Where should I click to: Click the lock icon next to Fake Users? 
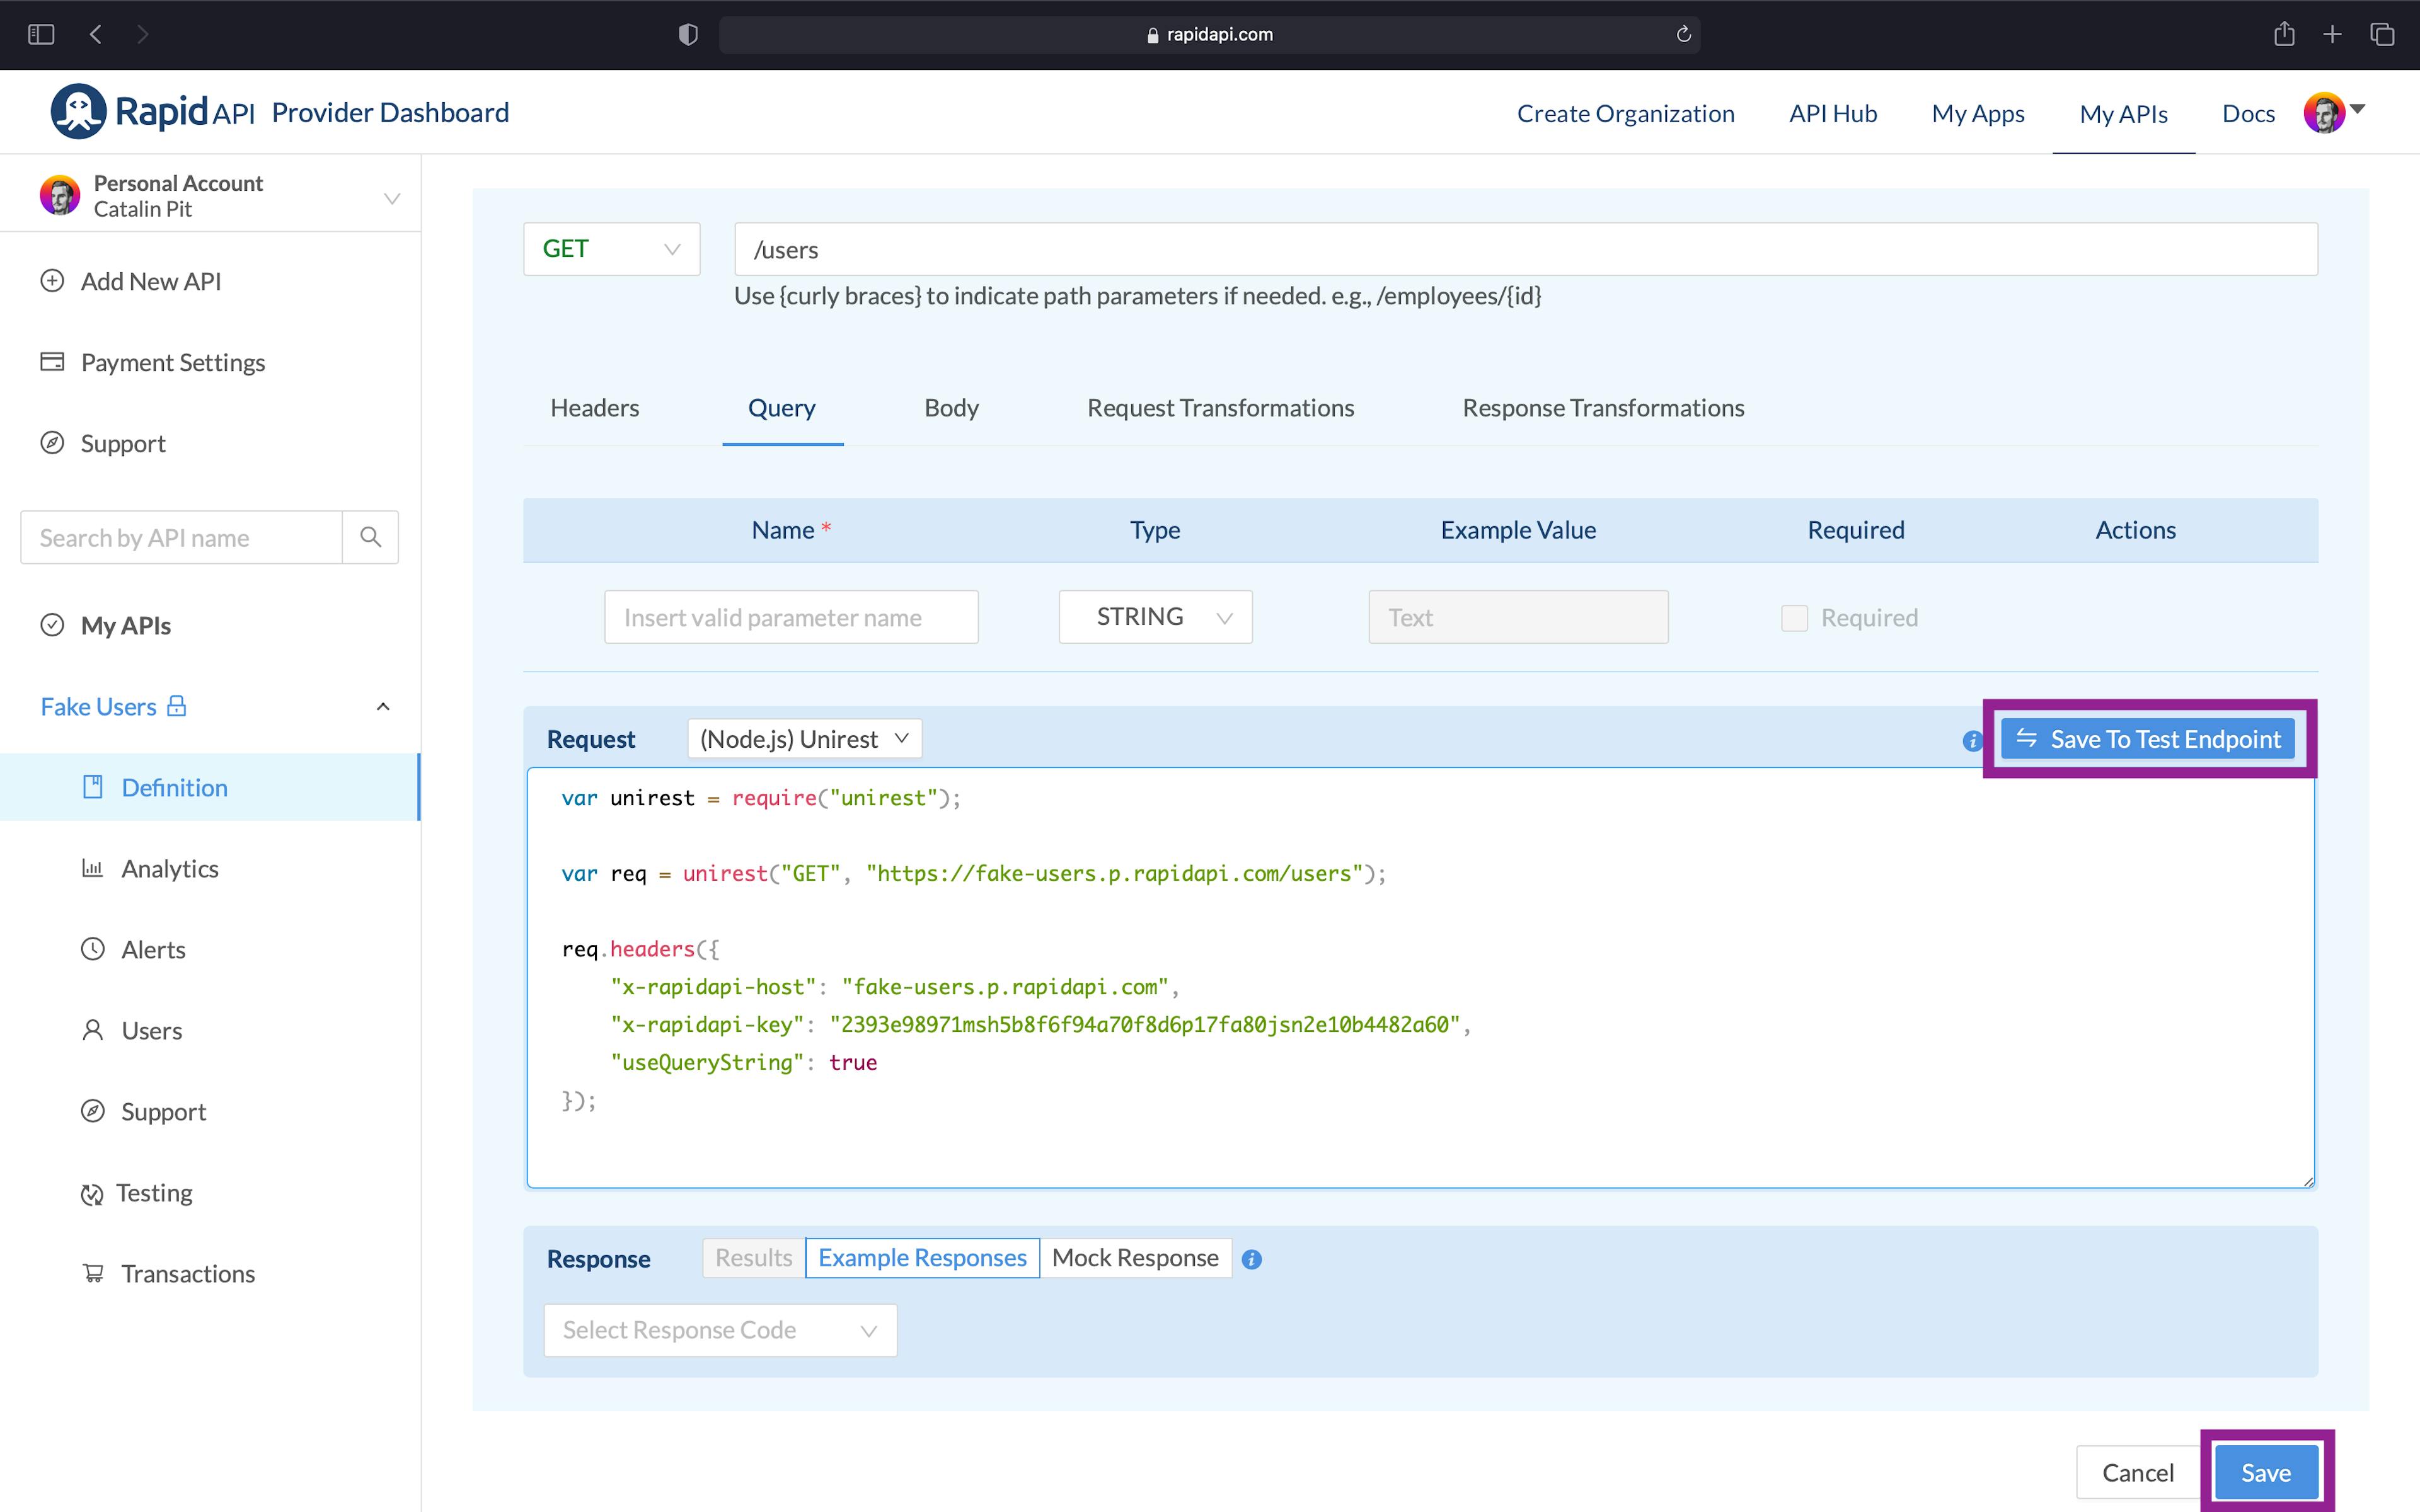coord(177,705)
